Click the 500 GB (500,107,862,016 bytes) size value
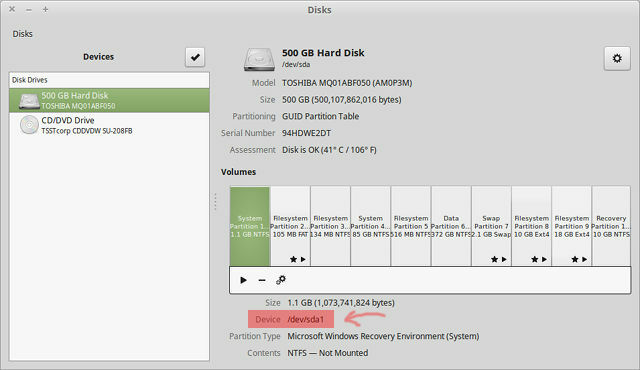The height and width of the screenshot is (370, 640). point(342,100)
